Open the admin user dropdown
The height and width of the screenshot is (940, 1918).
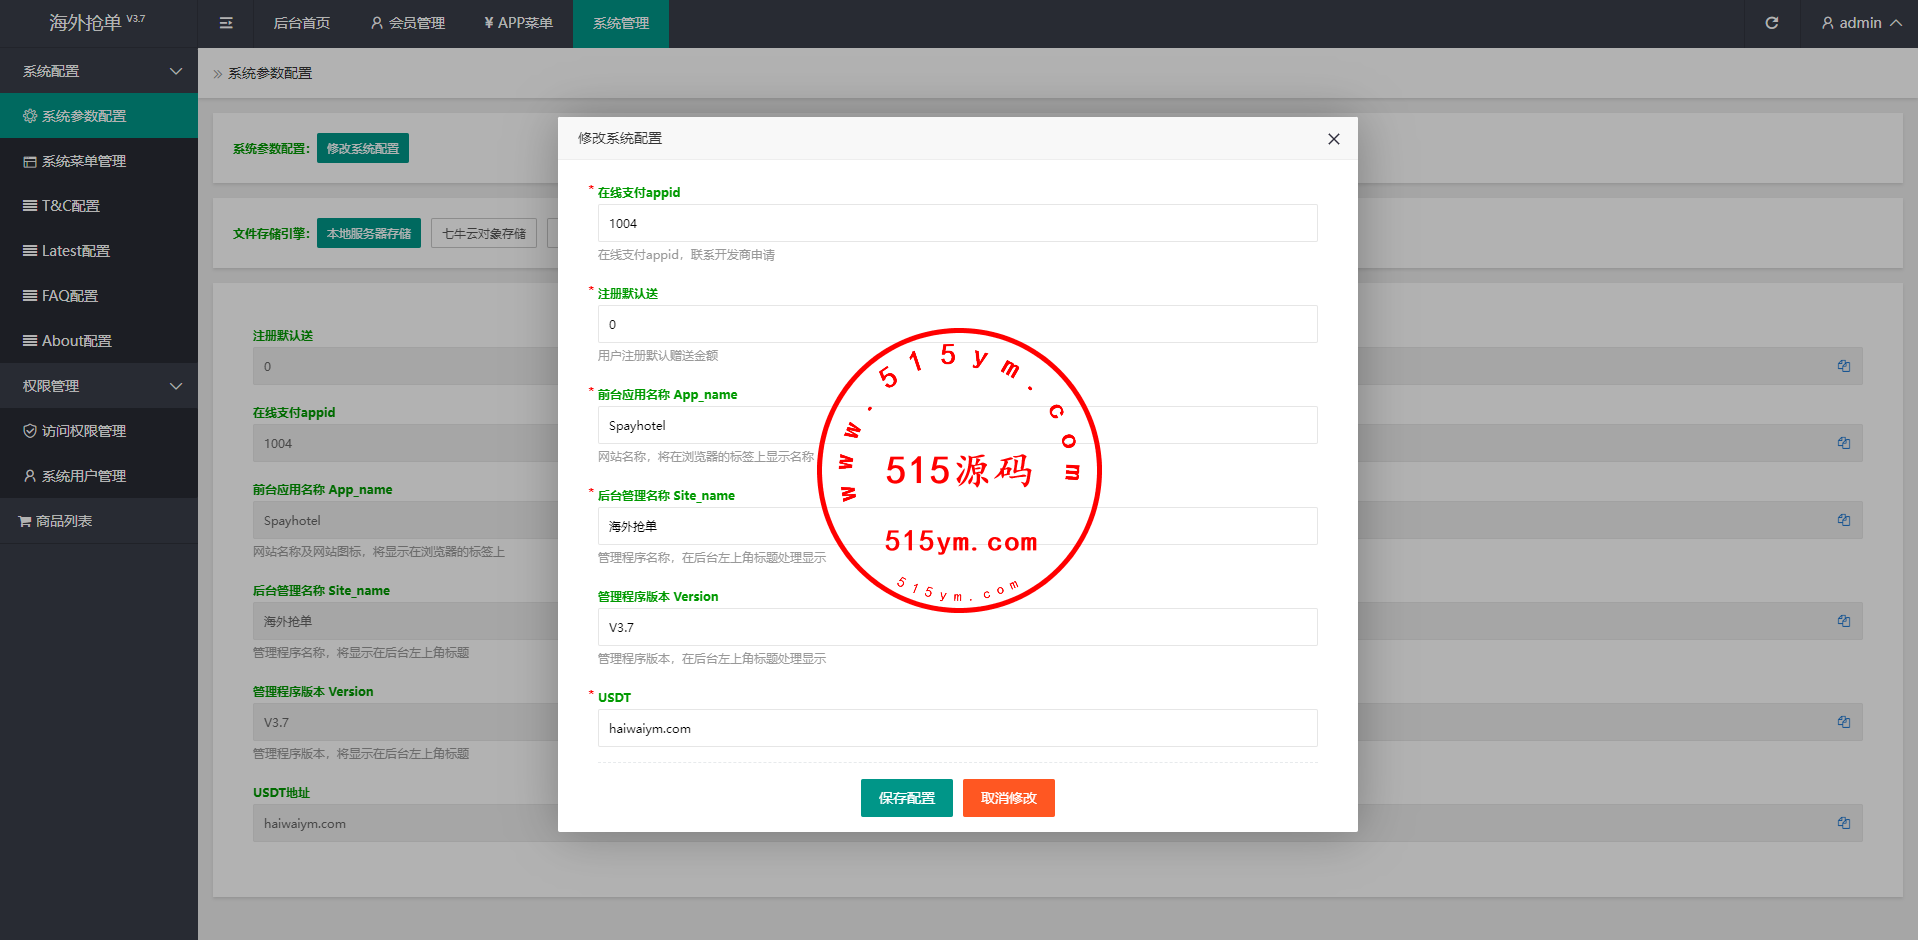tap(1860, 23)
